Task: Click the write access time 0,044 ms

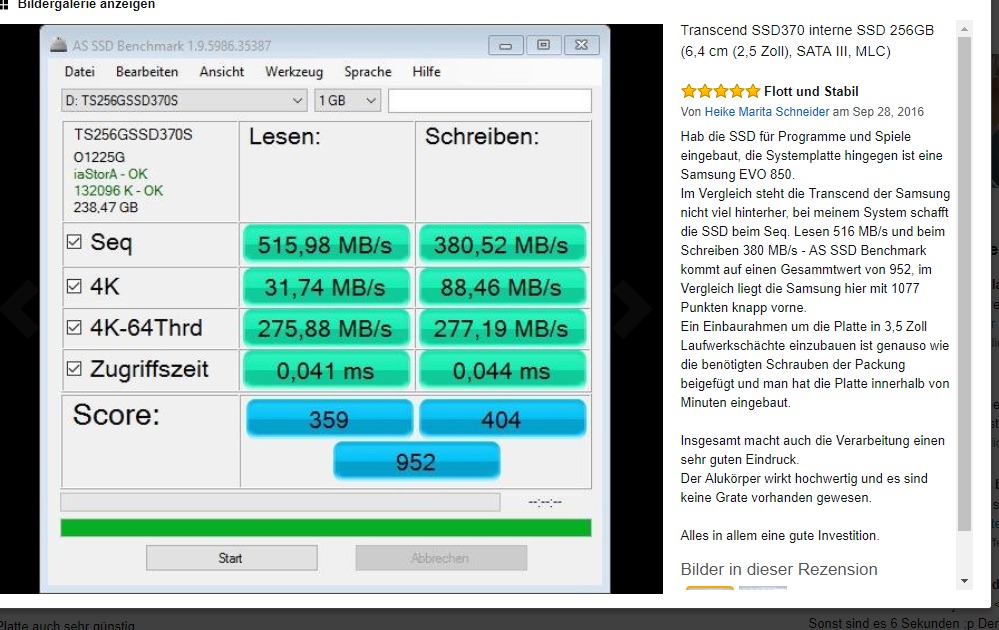Action: [501, 371]
